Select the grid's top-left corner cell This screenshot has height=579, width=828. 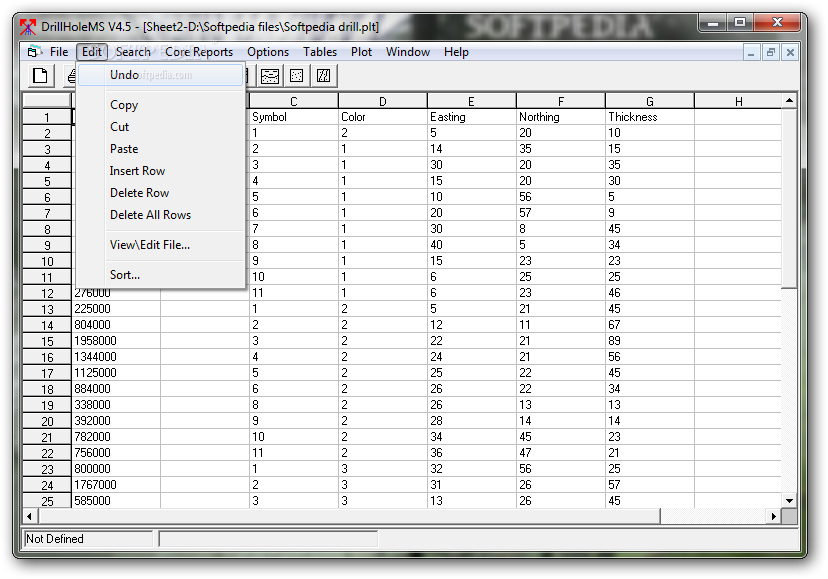(47, 101)
